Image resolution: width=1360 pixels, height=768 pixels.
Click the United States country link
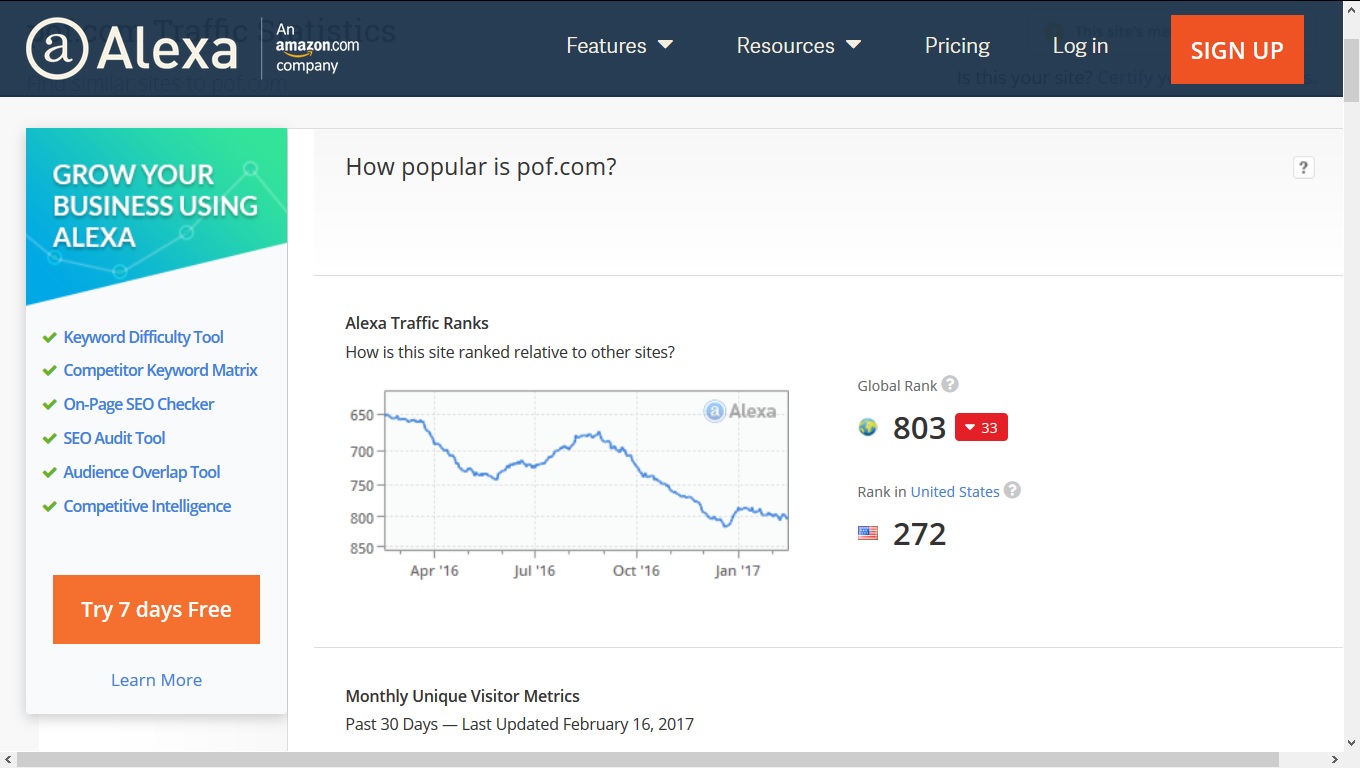pos(955,492)
